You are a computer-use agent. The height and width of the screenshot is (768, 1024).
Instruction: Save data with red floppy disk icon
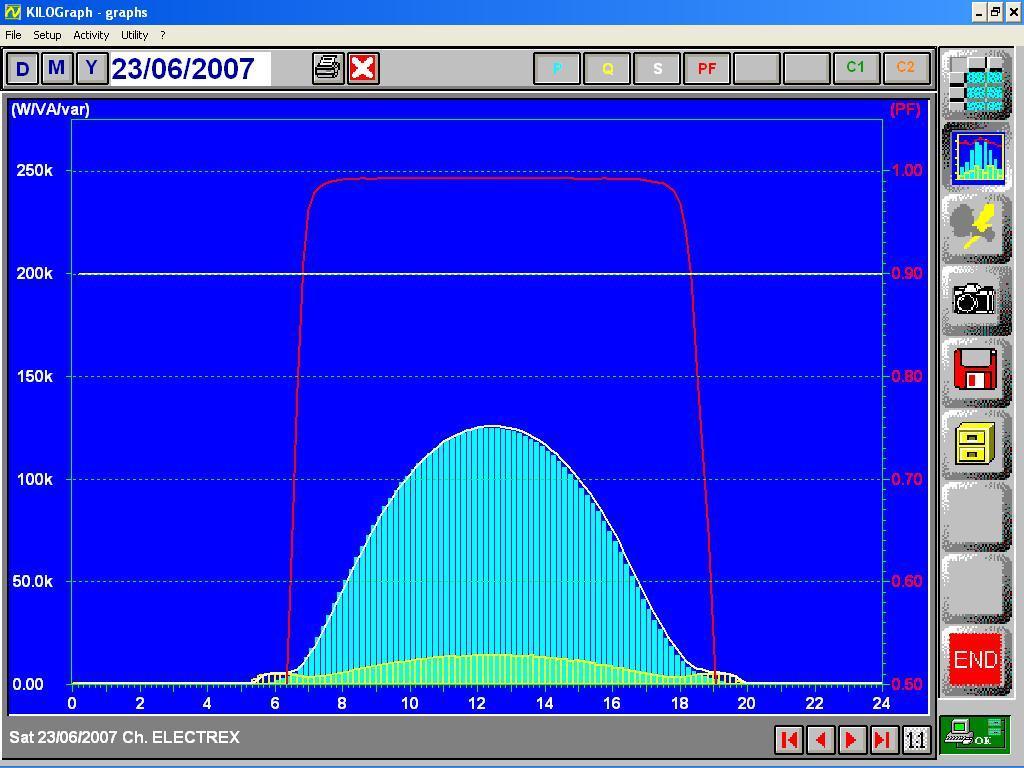click(976, 372)
